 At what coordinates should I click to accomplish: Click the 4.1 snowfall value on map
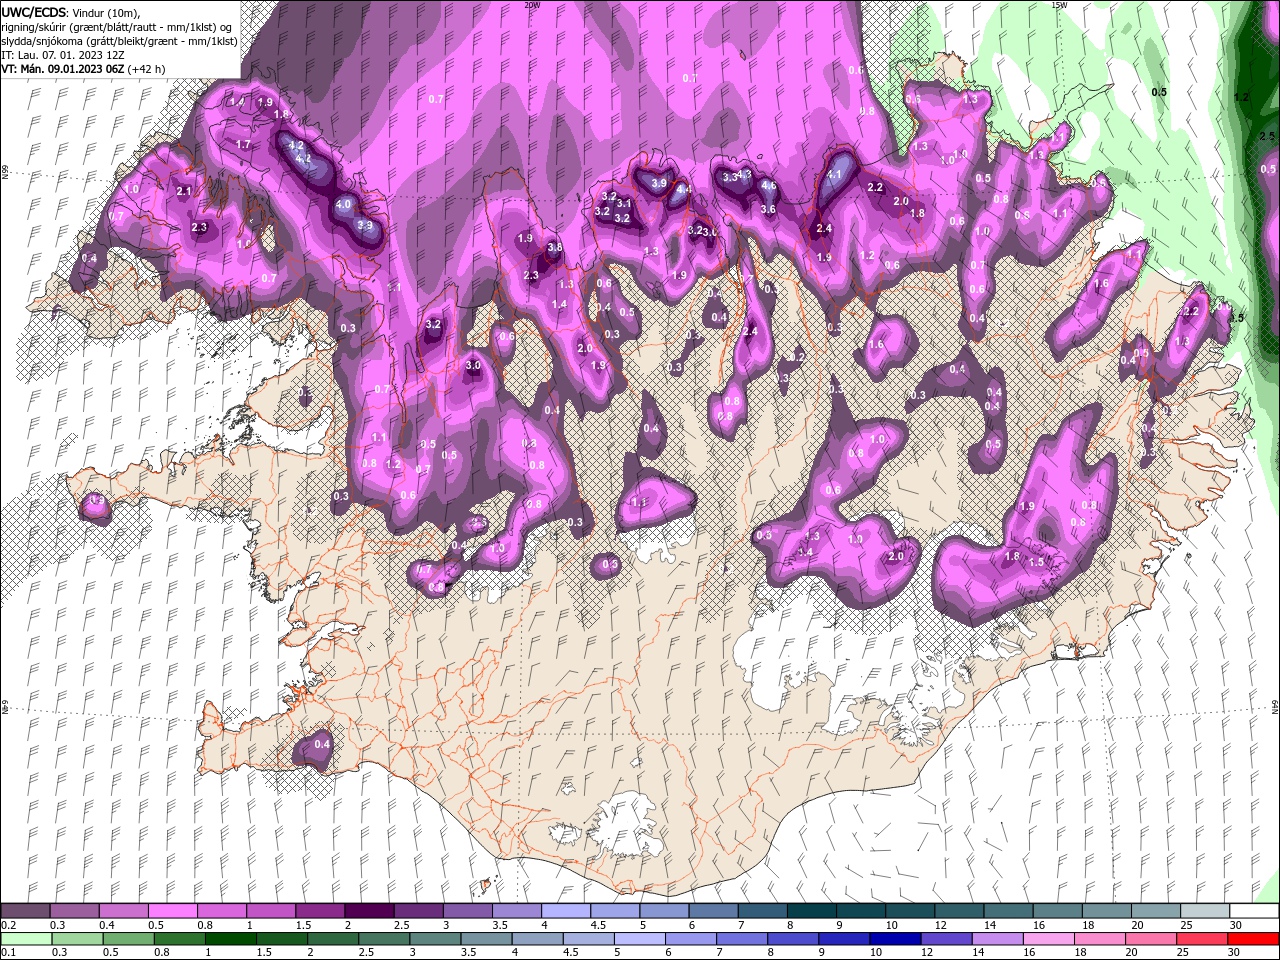pyautogui.click(x=834, y=174)
